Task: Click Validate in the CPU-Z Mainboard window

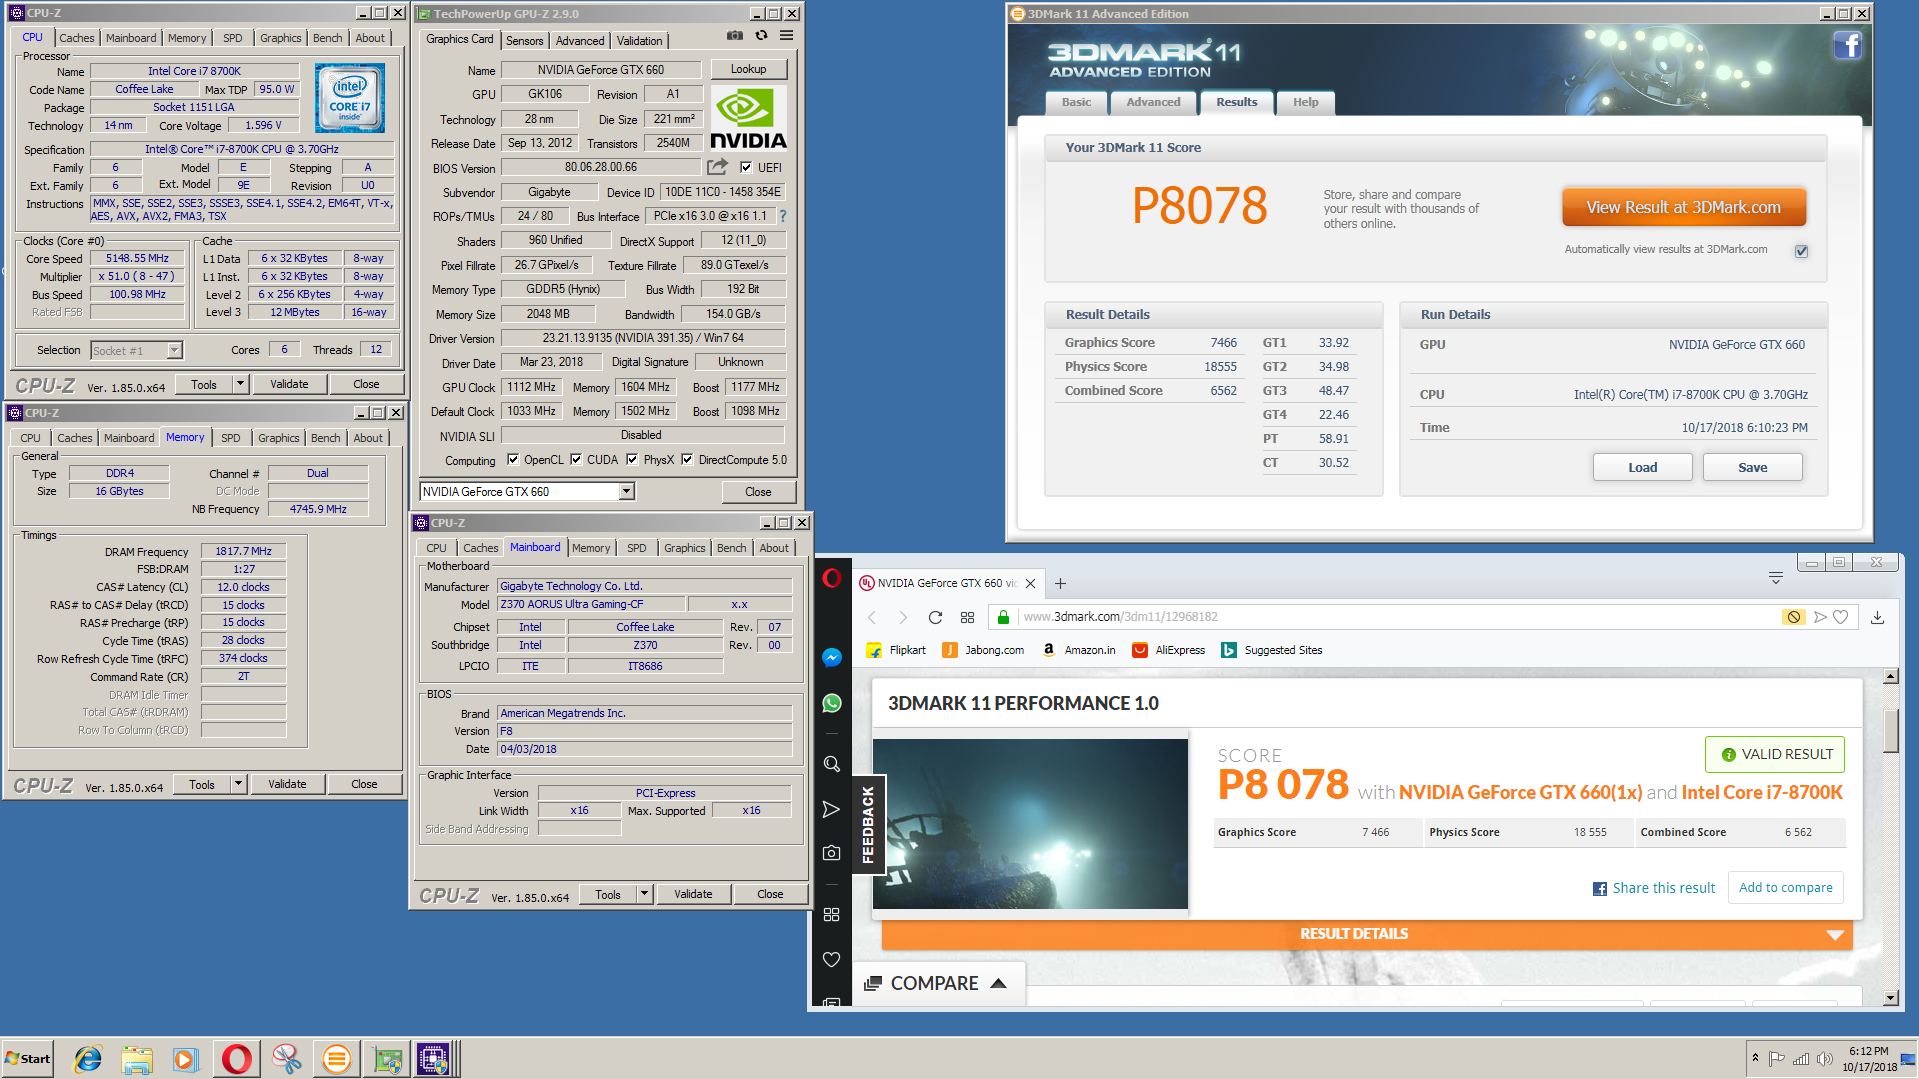Action: (693, 894)
